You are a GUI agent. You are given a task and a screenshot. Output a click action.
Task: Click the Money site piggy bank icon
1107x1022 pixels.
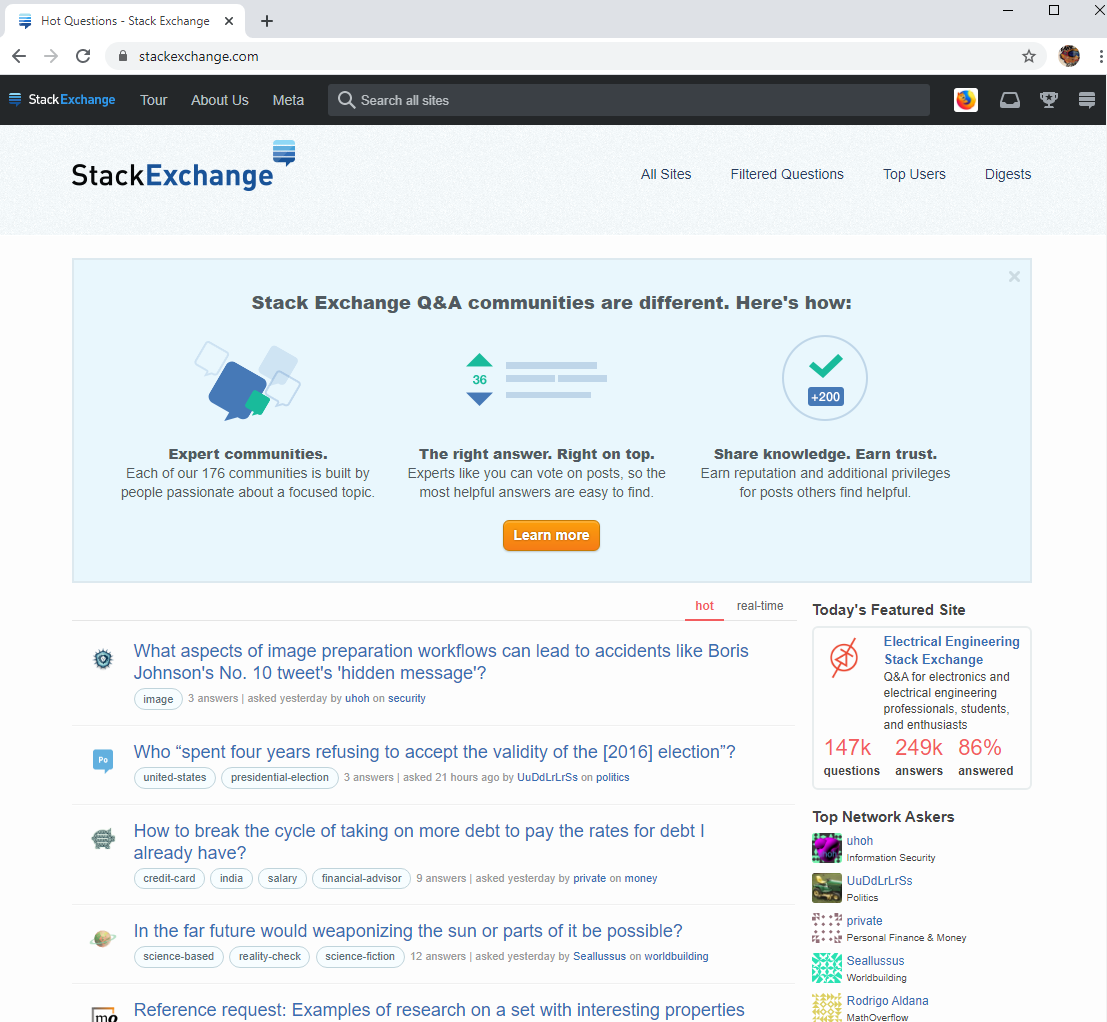(x=103, y=840)
